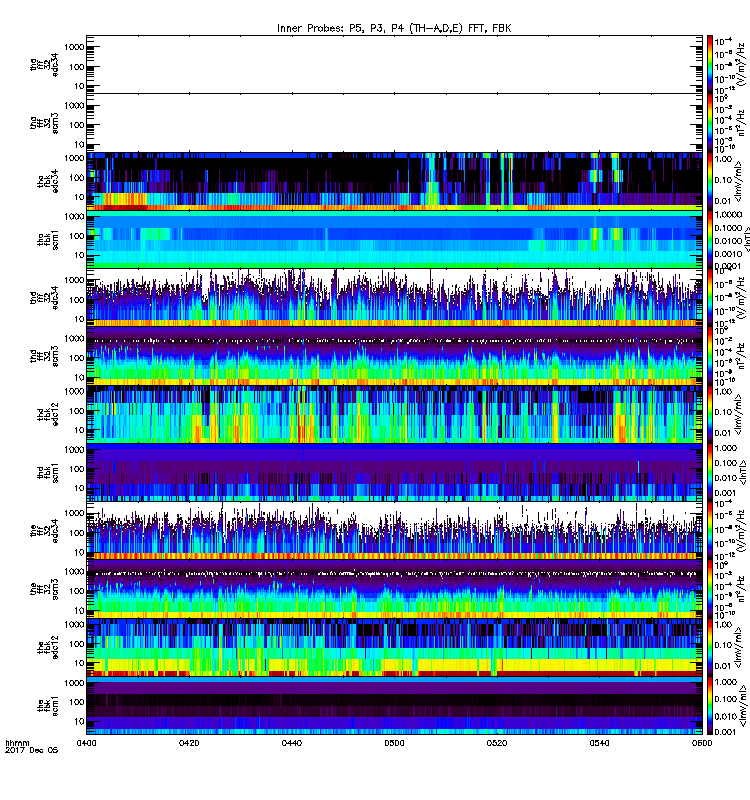
Task: Click the the fbk edc12 spectrogram panel
Action: [x=394, y=647]
